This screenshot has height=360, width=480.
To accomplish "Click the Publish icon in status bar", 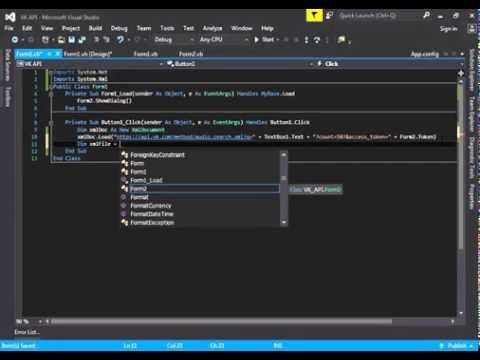I will coord(441,346).
